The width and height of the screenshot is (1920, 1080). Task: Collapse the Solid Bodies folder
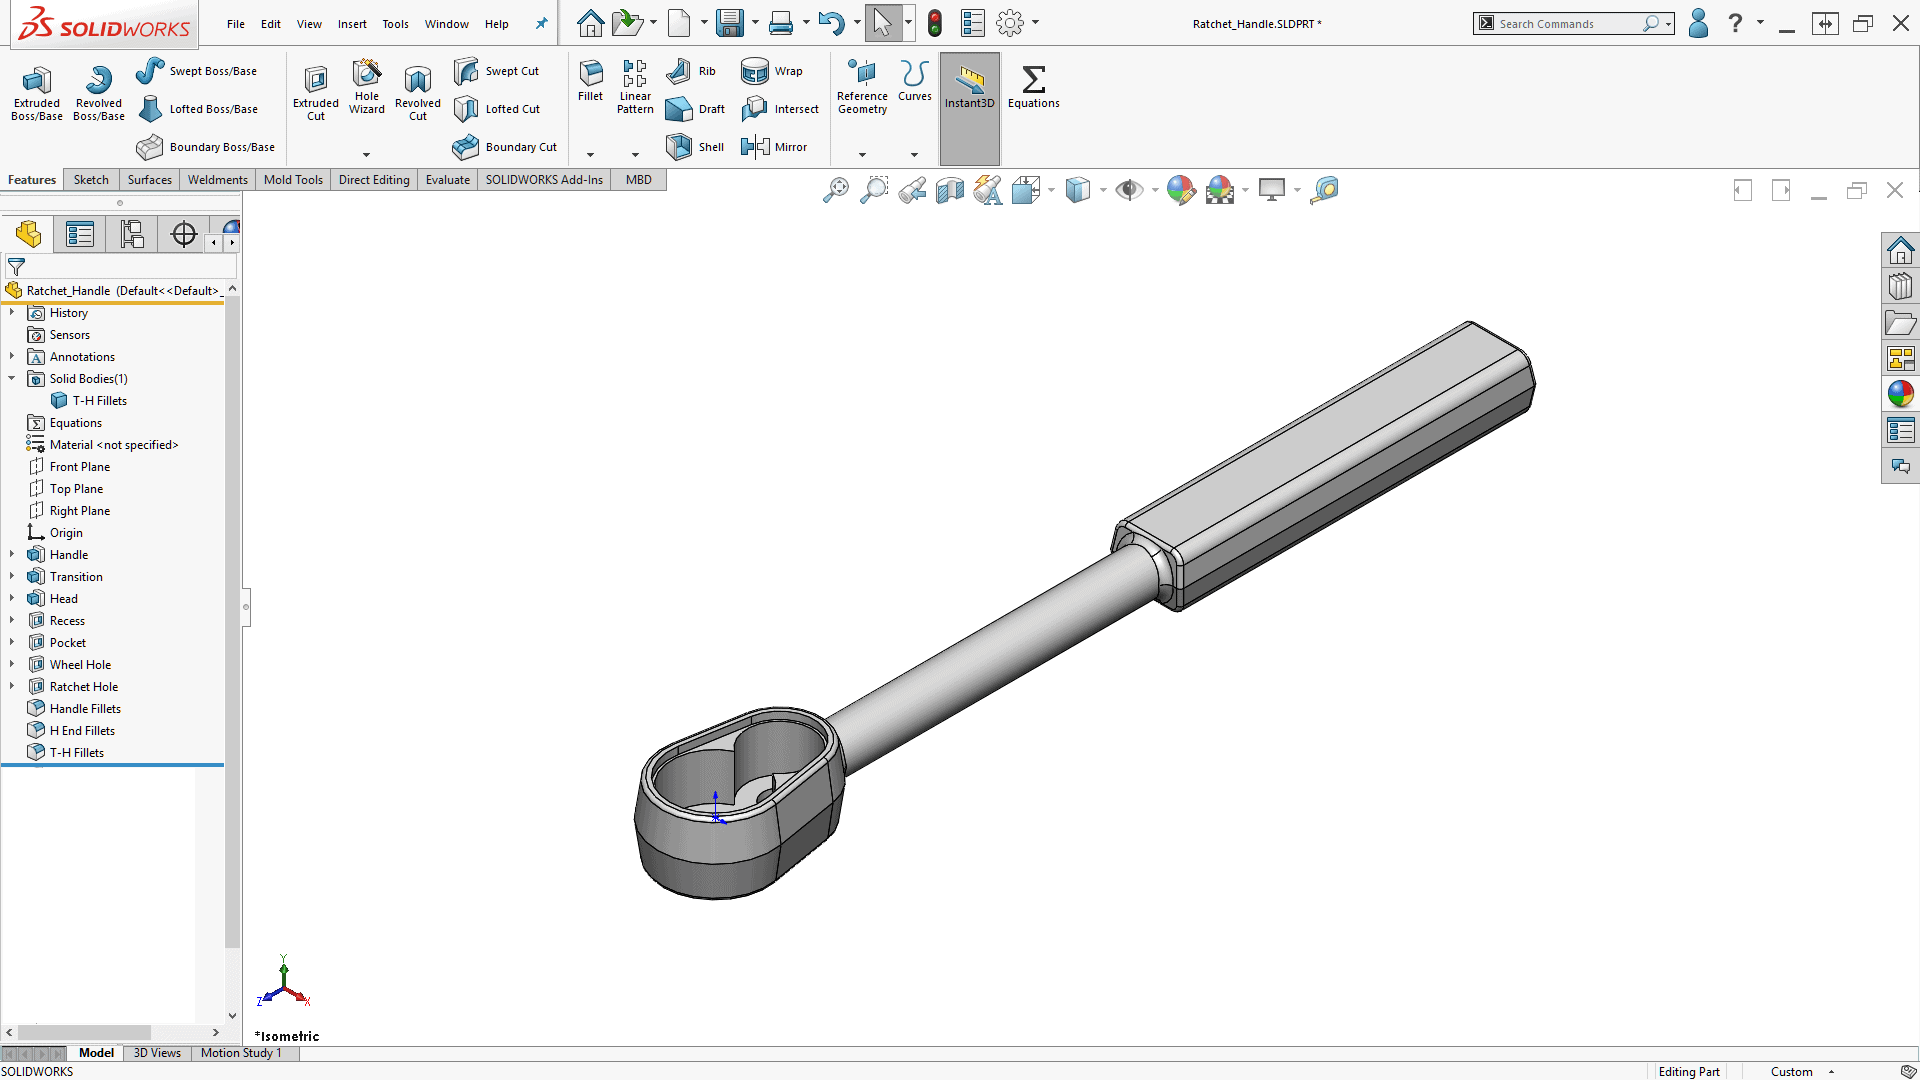(x=12, y=378)
